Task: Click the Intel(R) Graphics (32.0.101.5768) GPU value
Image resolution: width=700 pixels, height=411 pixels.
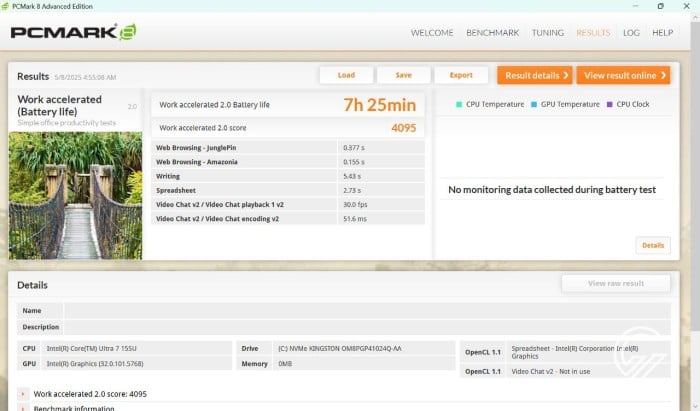Action: (95, 364)
